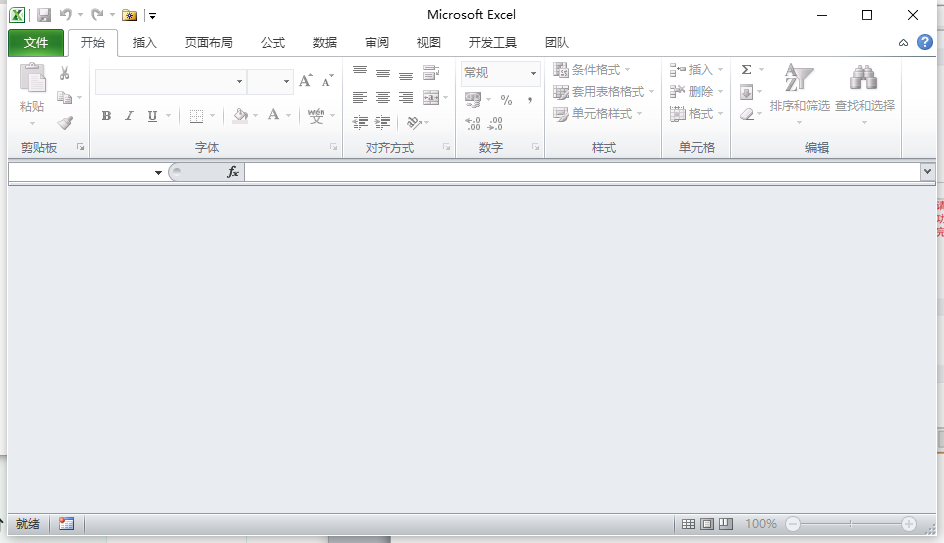Screen dimensions: 944x543
Task: Switch to the 数据 tab
Action: pyautogui.click(x=324, y=43)
